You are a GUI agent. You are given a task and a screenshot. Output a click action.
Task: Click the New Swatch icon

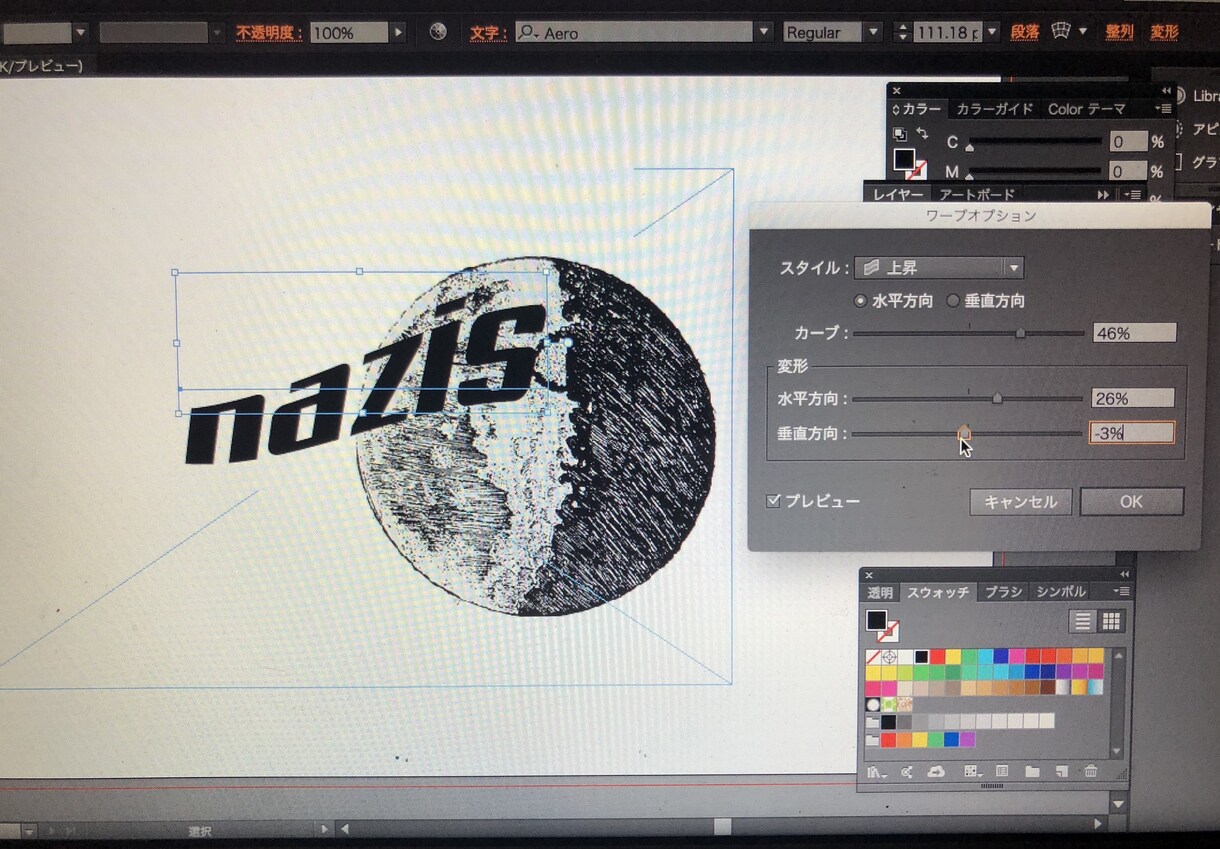[1062, 772]
